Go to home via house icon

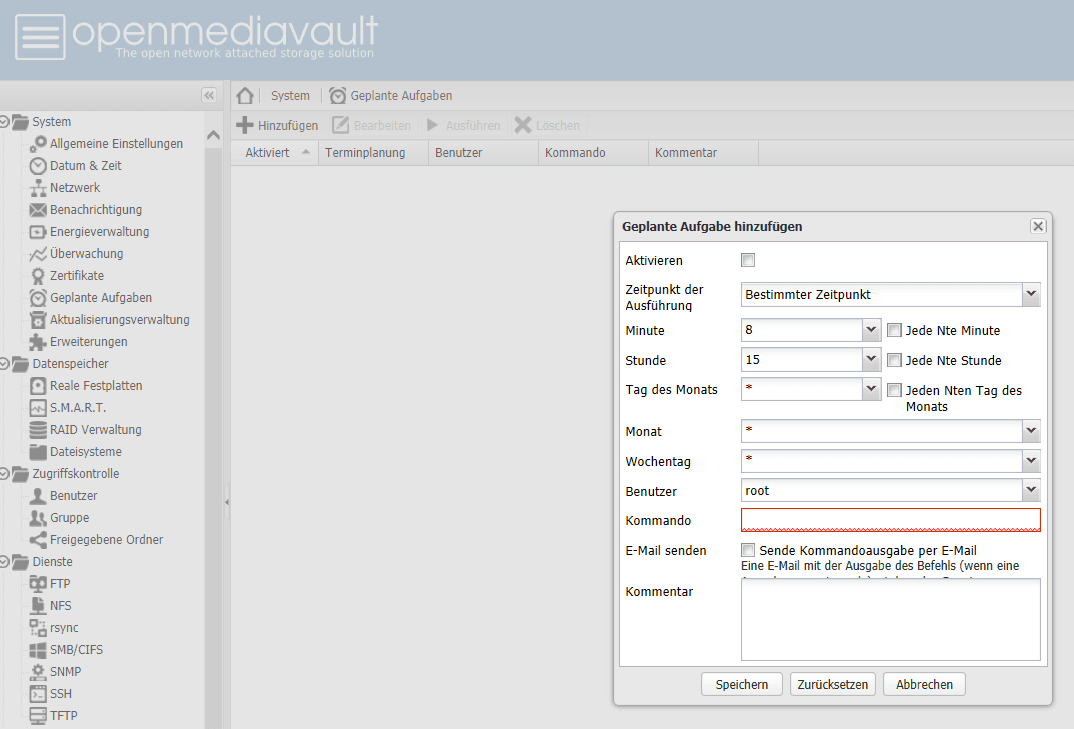pyautogui.click(x=245, y=95)
